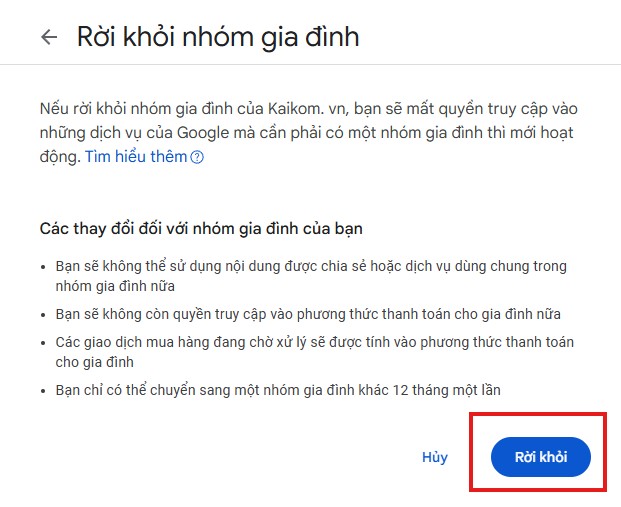The image size is (621, 507).
Task: Click the bullet dot before "Bạn sẽ không còn quyền"
Action: [x=43, y=315]
